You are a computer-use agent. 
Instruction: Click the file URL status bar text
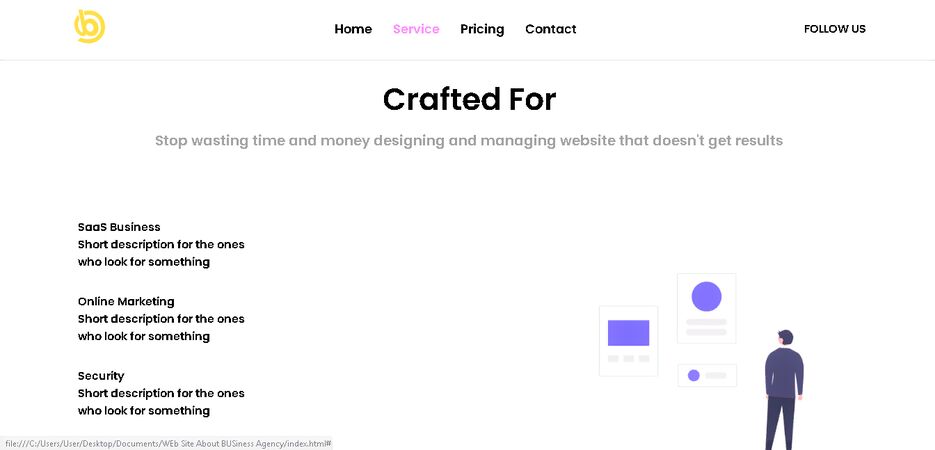click(x=166, y=443)
